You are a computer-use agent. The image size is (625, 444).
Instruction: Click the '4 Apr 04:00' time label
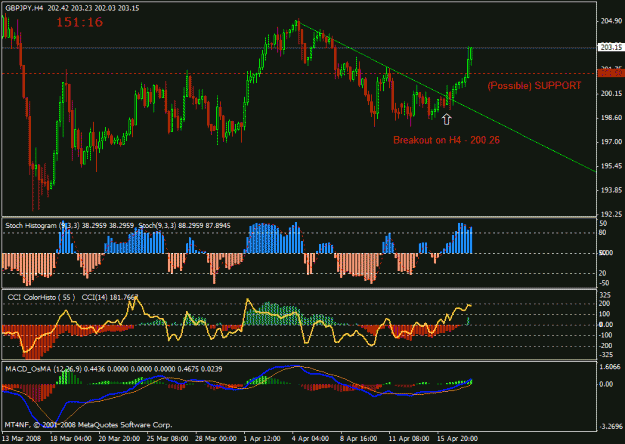pos(310,438)
